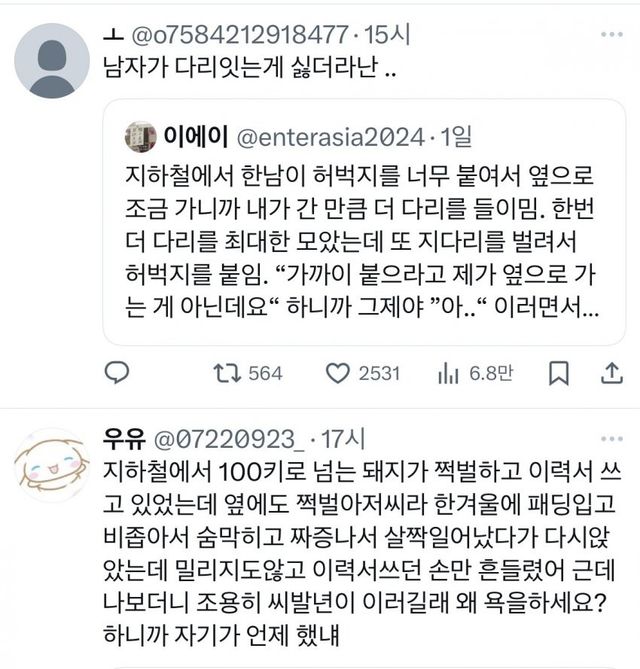Like the tweet with 2531 likes
The height and width of the screenshot is (669, 640).
tap(338, 373)
